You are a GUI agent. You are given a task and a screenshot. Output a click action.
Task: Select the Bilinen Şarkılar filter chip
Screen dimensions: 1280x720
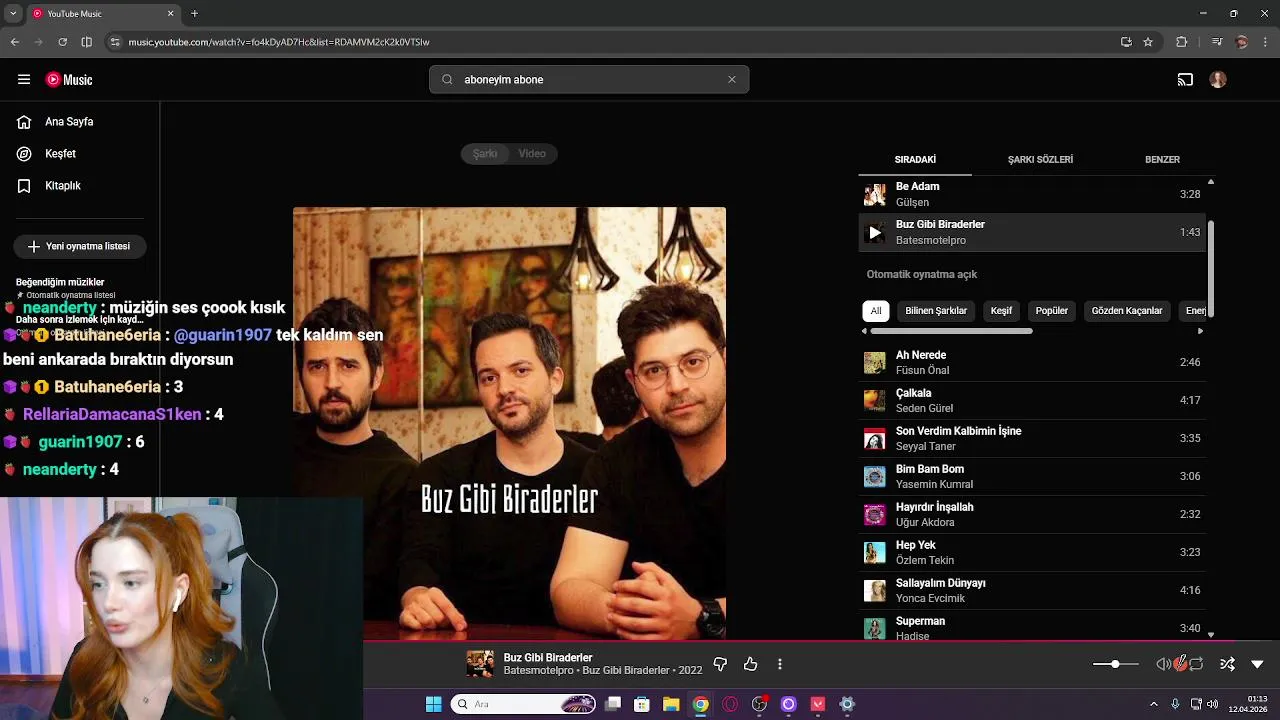[936, 311]
